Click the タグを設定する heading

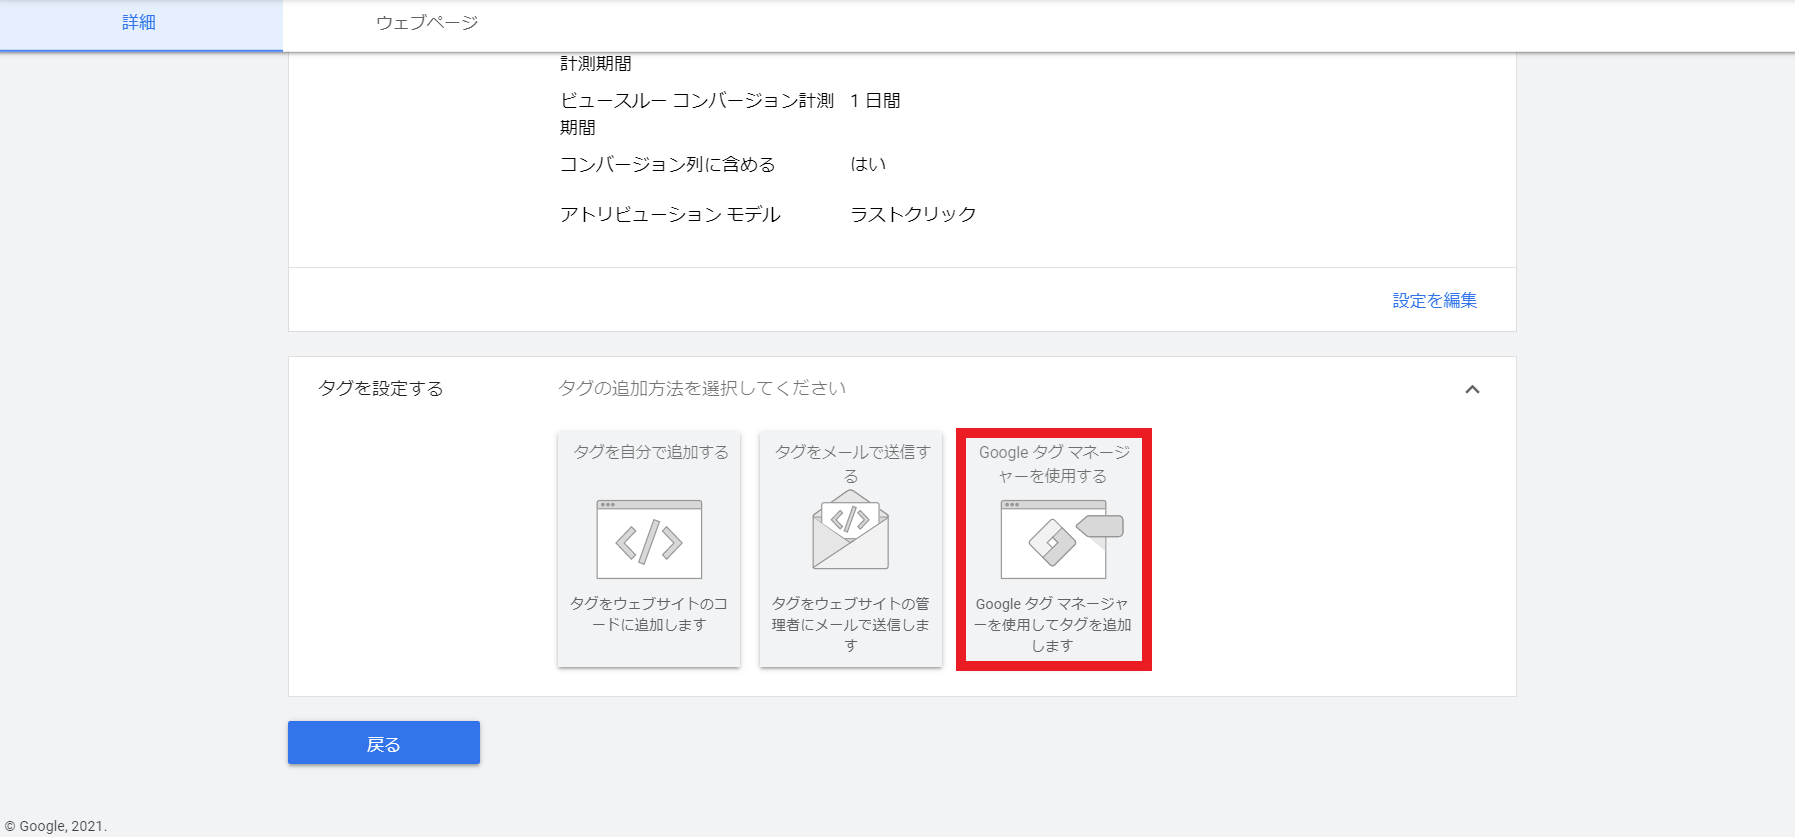380,388
